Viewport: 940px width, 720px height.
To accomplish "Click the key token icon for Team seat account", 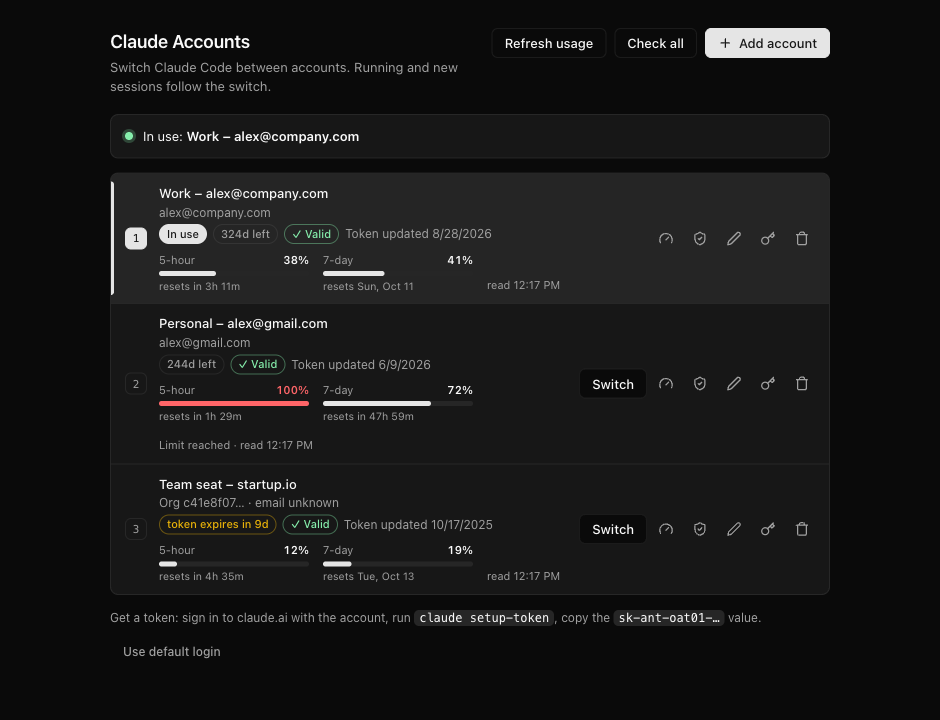I will pyautogui.click(x=768, y=529).
